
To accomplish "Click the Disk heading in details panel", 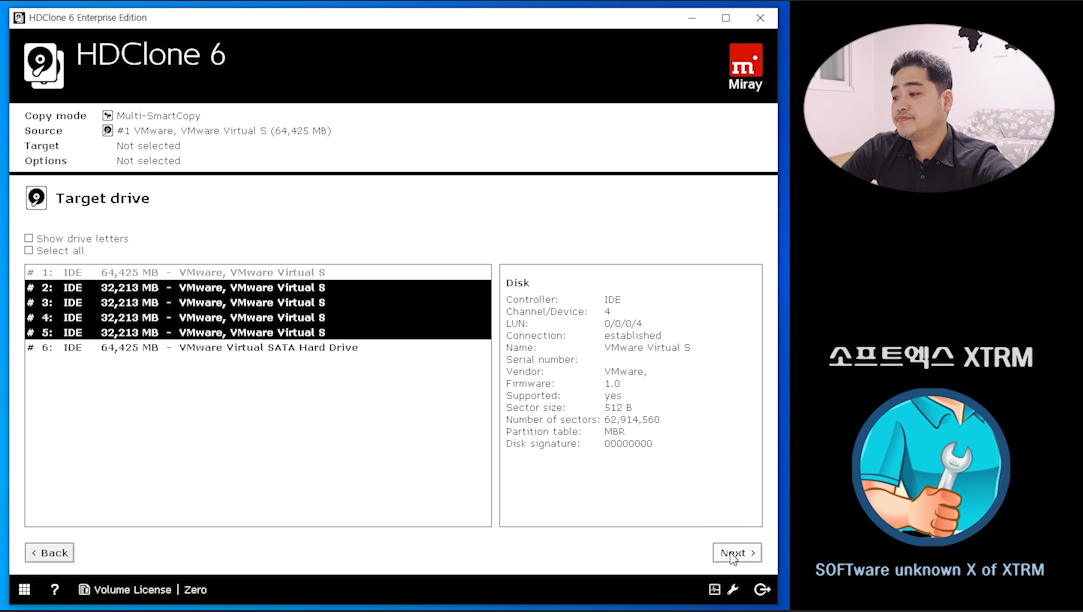I will 517,283.
